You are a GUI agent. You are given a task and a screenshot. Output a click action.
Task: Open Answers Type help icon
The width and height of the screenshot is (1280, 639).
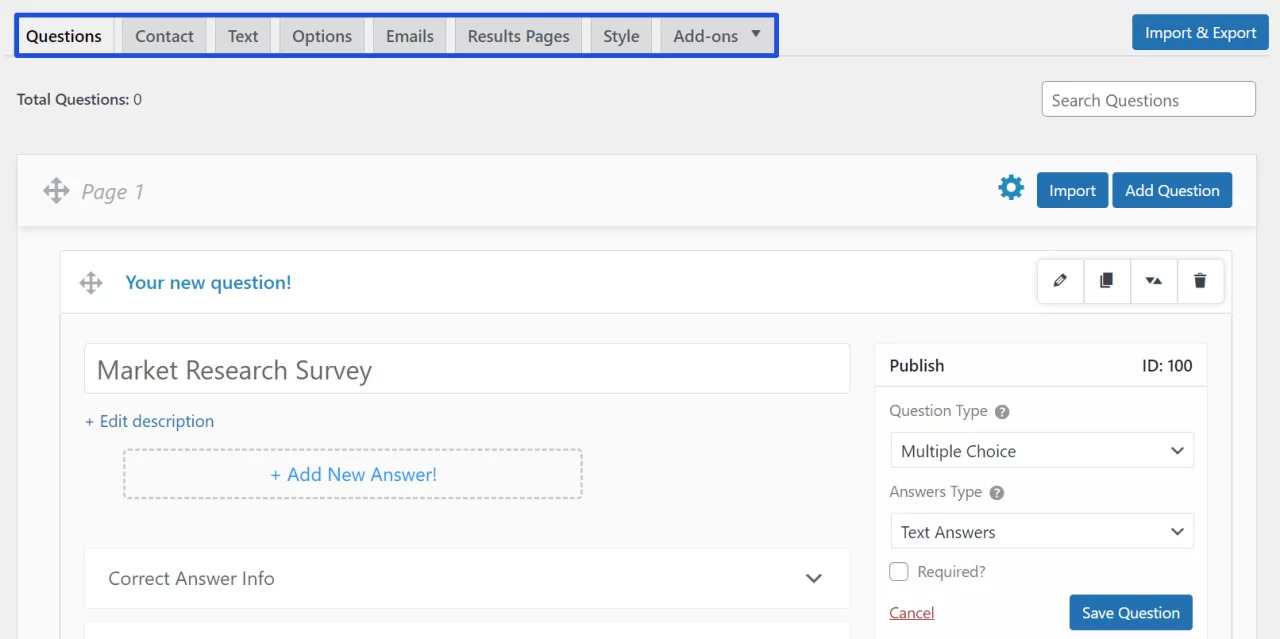996,492
